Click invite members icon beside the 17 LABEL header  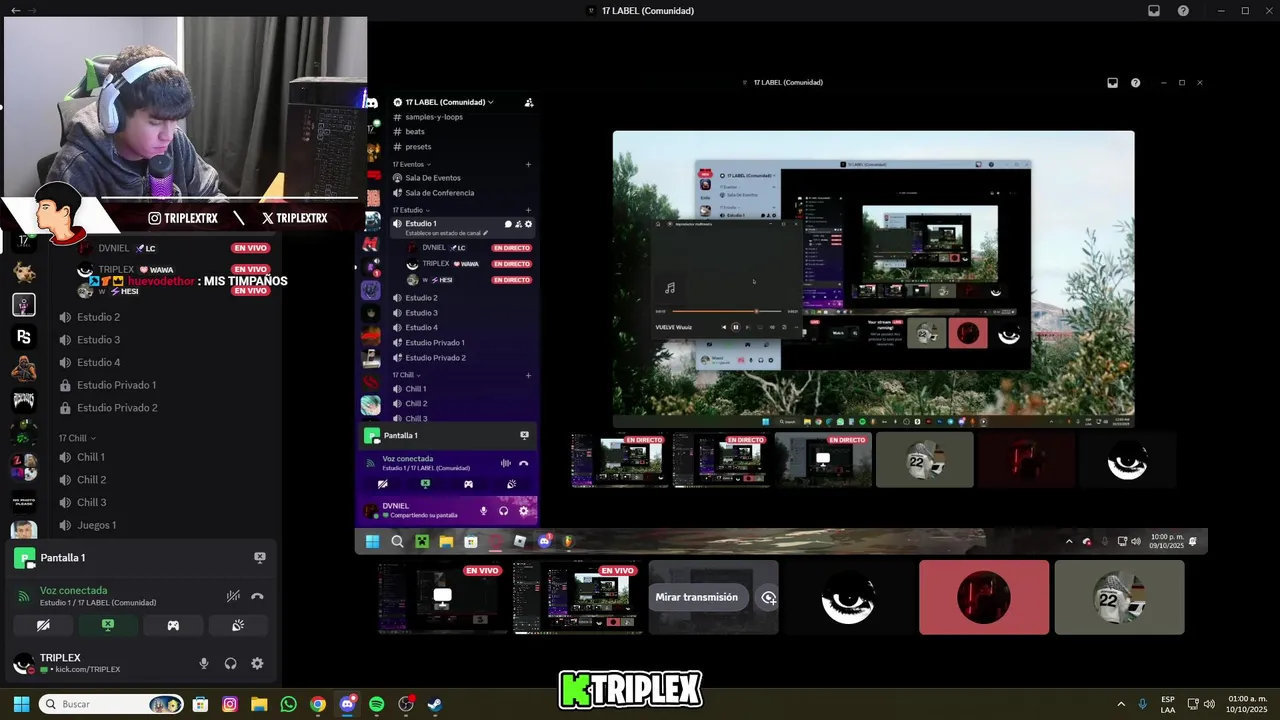[x=529, y=102]
